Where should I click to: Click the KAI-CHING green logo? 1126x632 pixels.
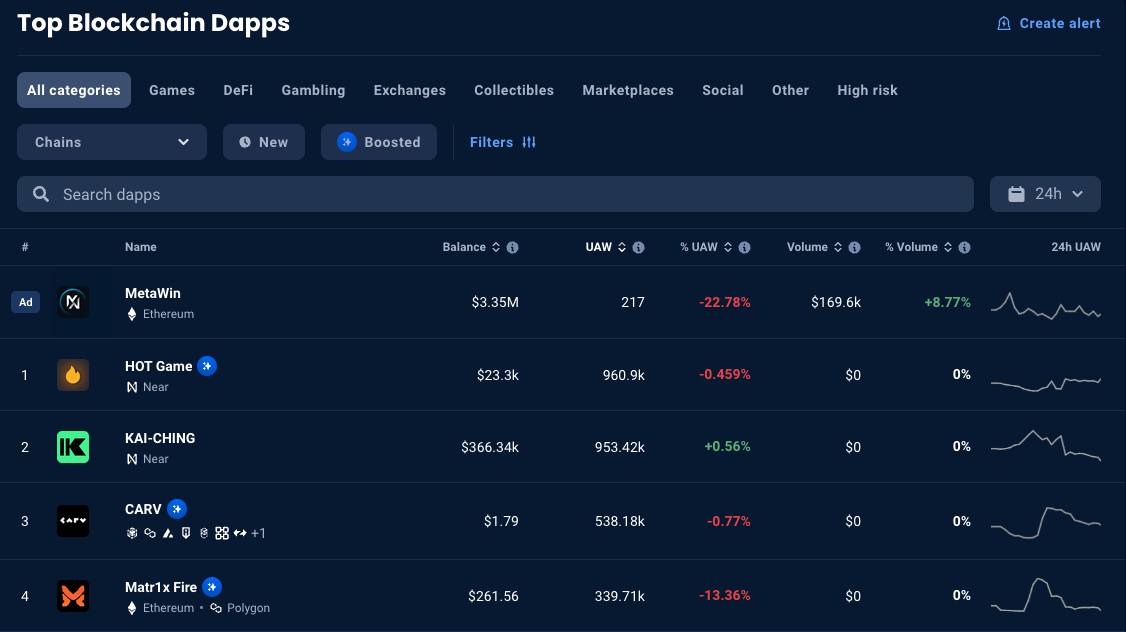pos(73,447)
